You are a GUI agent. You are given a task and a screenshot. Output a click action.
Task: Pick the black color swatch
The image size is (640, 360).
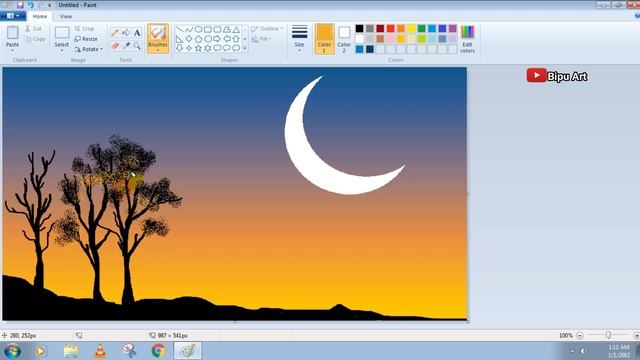pos(359,28)
